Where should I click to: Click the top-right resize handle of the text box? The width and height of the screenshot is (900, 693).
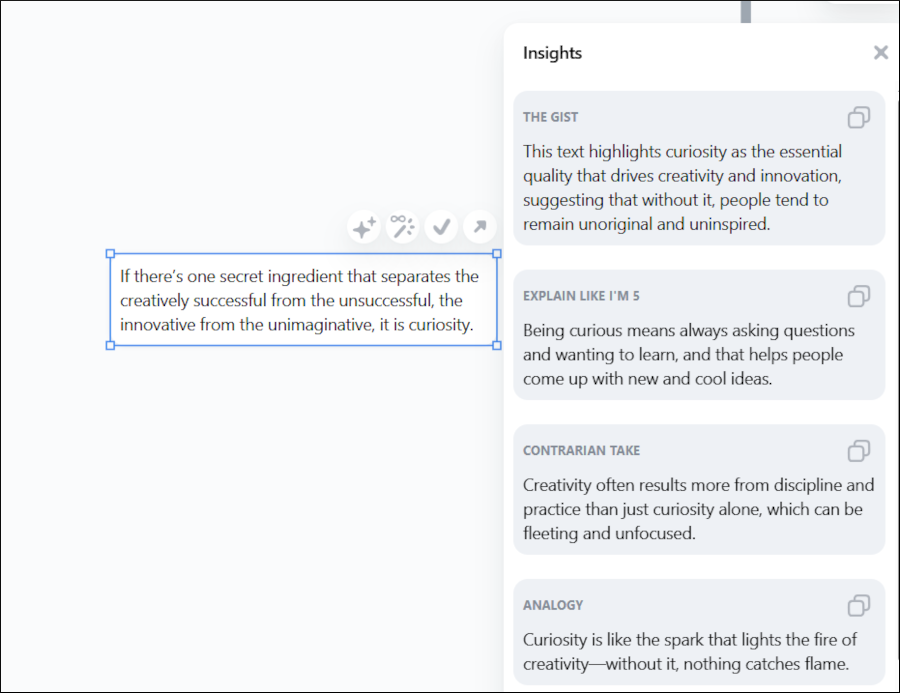pyautogui.click(x=497, y=254)
